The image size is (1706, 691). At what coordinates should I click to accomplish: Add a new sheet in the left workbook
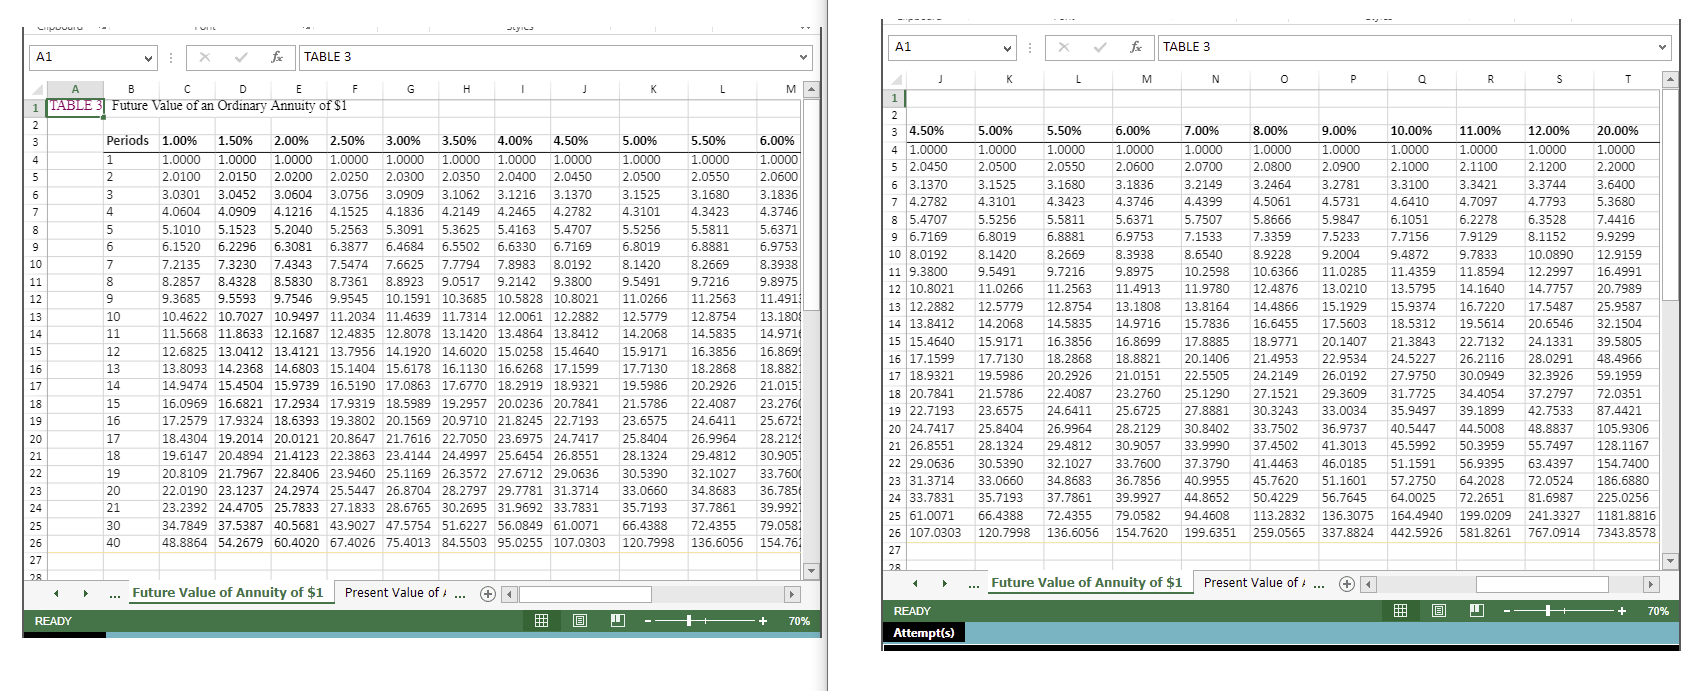(488, 593)
